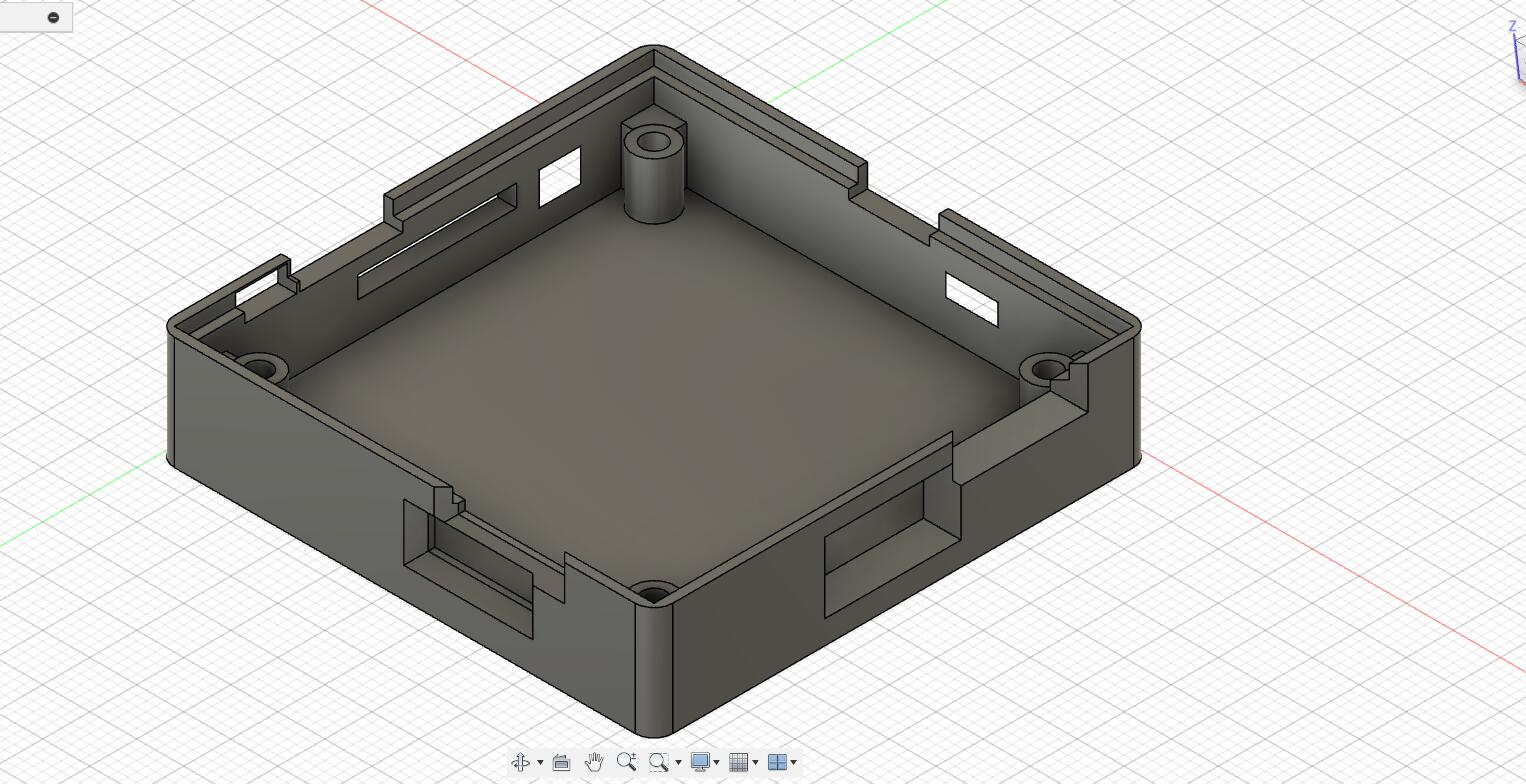Click the rounded front corner edge of enclosure
This screenshot has width=1526, height=784.
coord(653,670)
